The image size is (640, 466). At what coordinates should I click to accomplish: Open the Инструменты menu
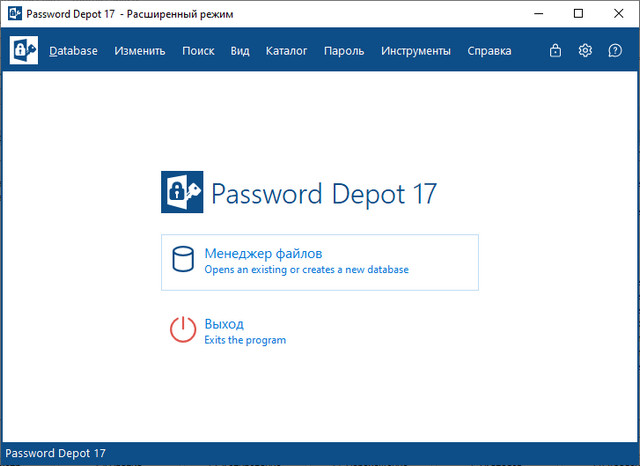coord(416,51)
